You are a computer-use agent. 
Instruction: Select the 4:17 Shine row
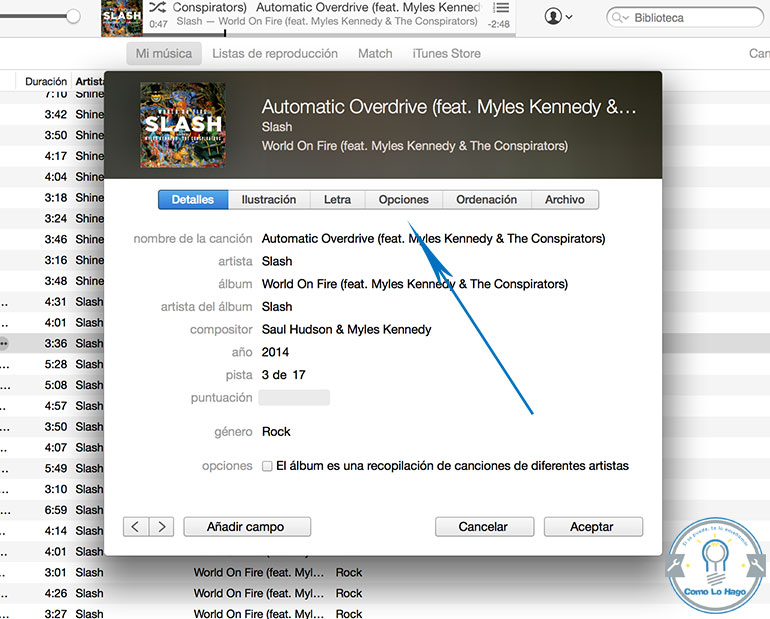tap(52, 156)
